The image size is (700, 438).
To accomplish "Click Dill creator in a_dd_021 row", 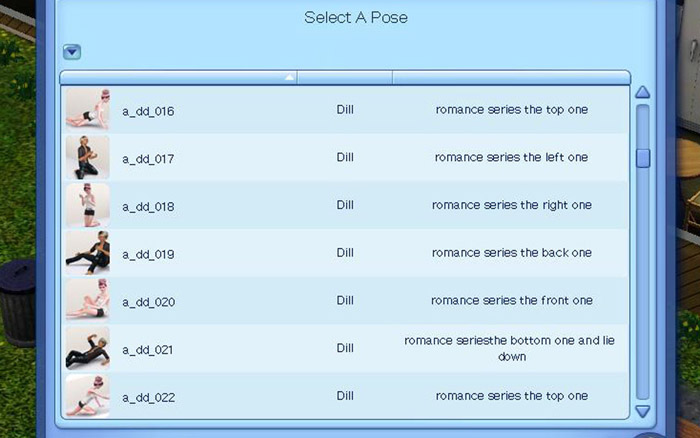I will [x=345, y=348].
